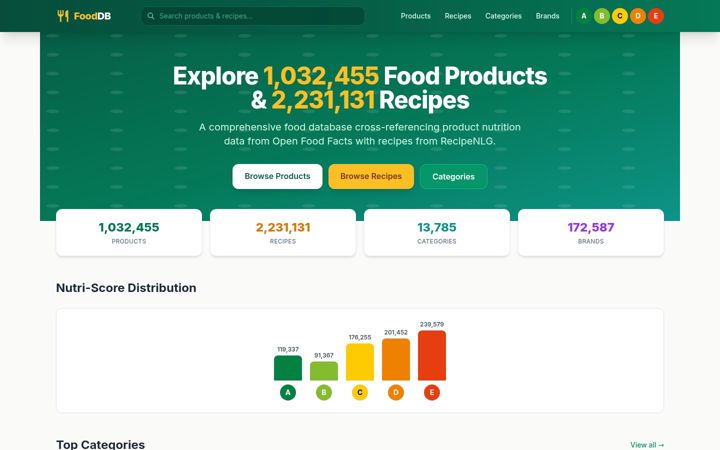Click the Browse Products button
Viewport: 720px width, 450px height.
277,176
